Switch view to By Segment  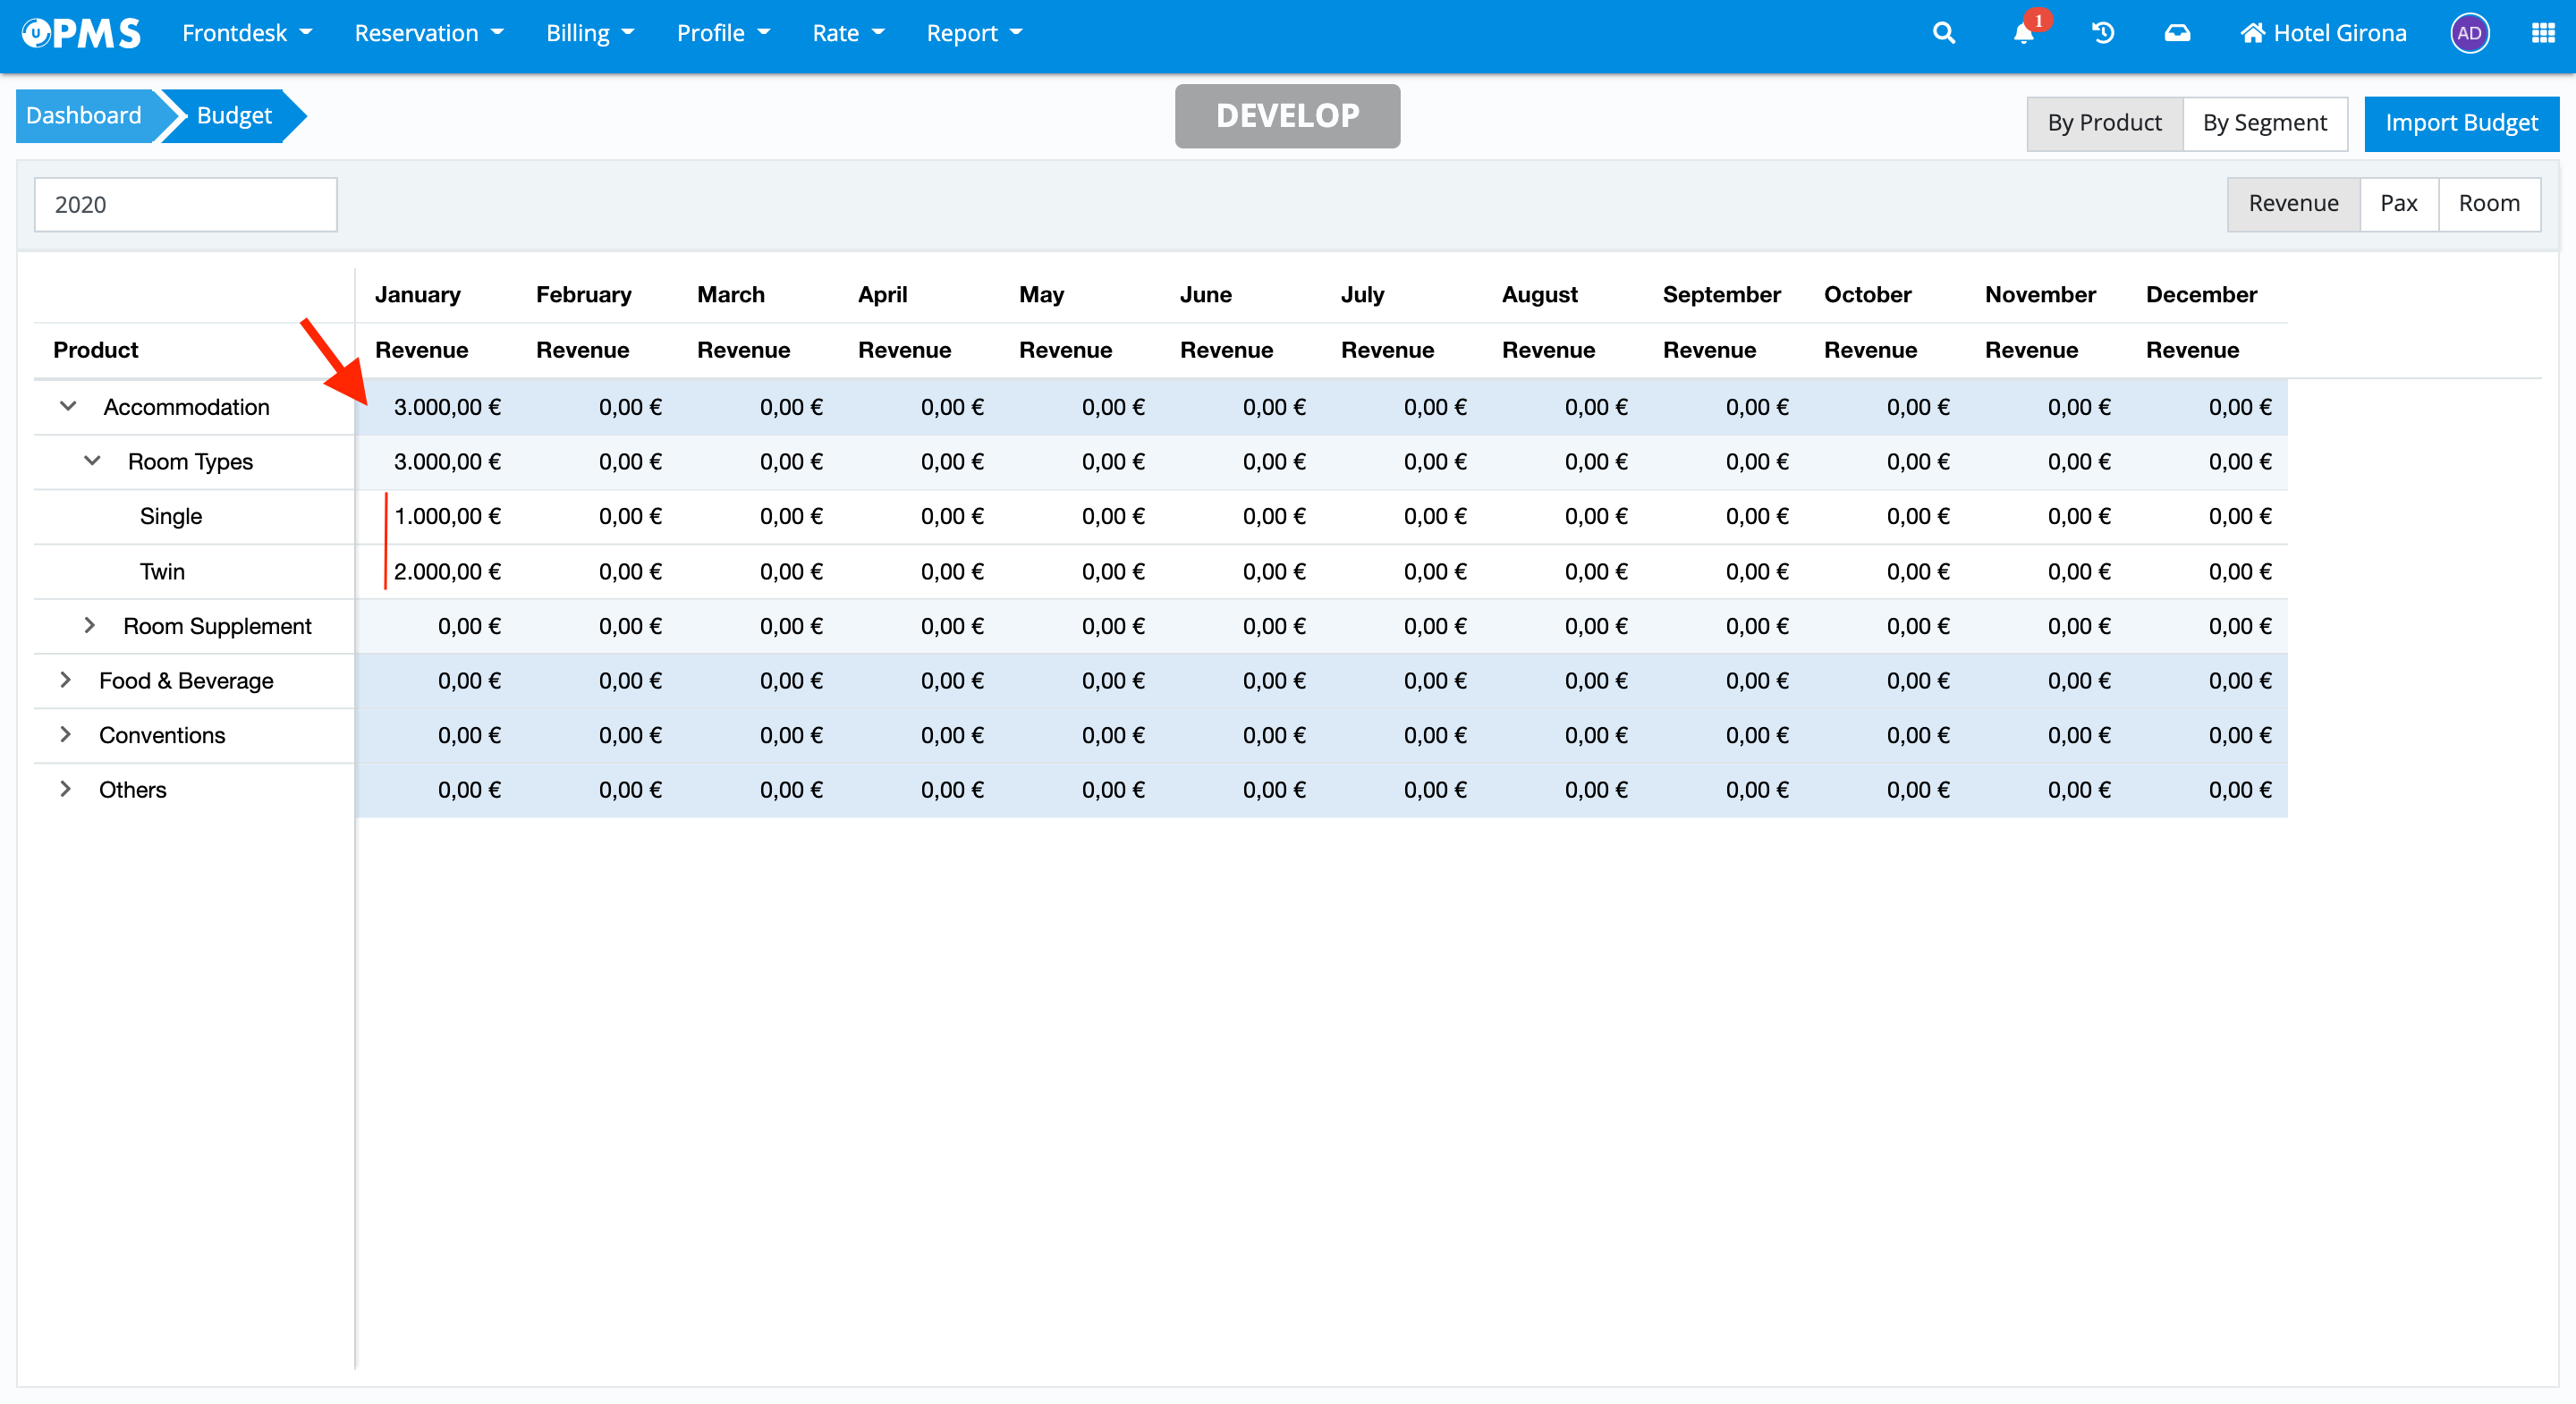point(2264,123)
